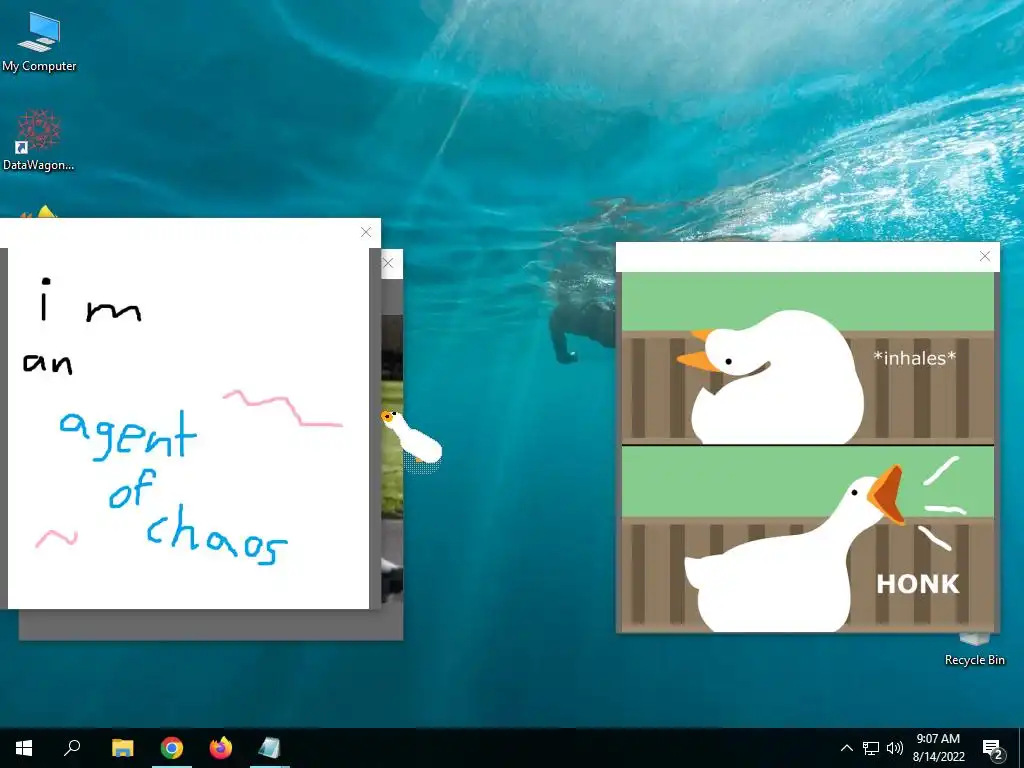The image size is (1024, 768).
Task: Click the 'HONK' text in meme
Action: (x=918, y=584)
